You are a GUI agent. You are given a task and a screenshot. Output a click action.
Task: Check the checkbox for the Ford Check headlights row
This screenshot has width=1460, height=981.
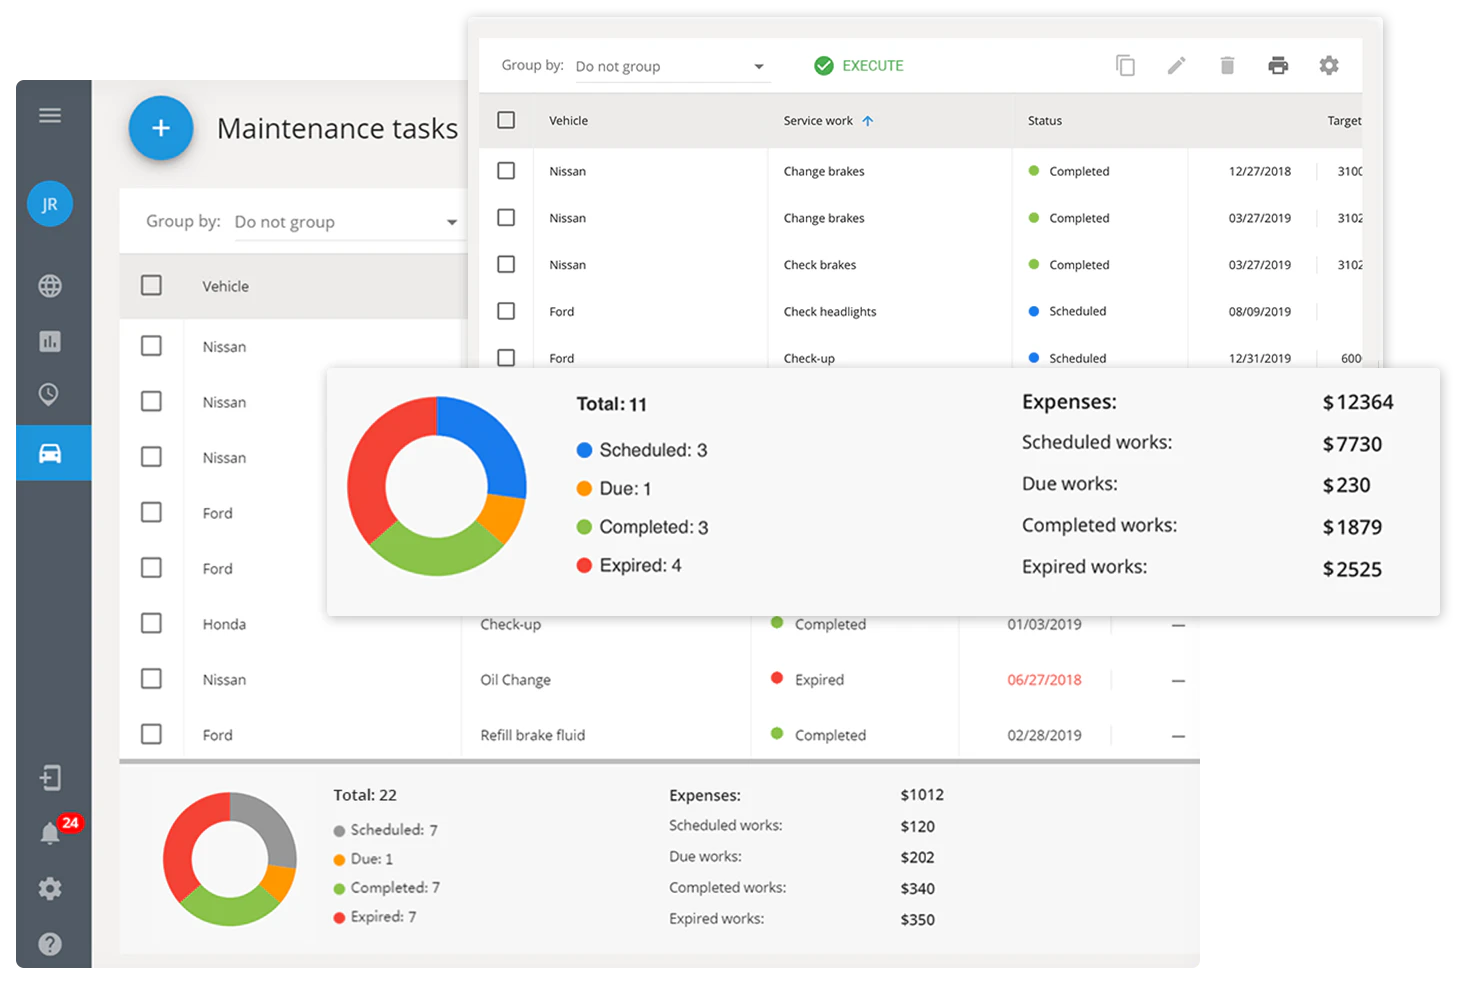506,311
